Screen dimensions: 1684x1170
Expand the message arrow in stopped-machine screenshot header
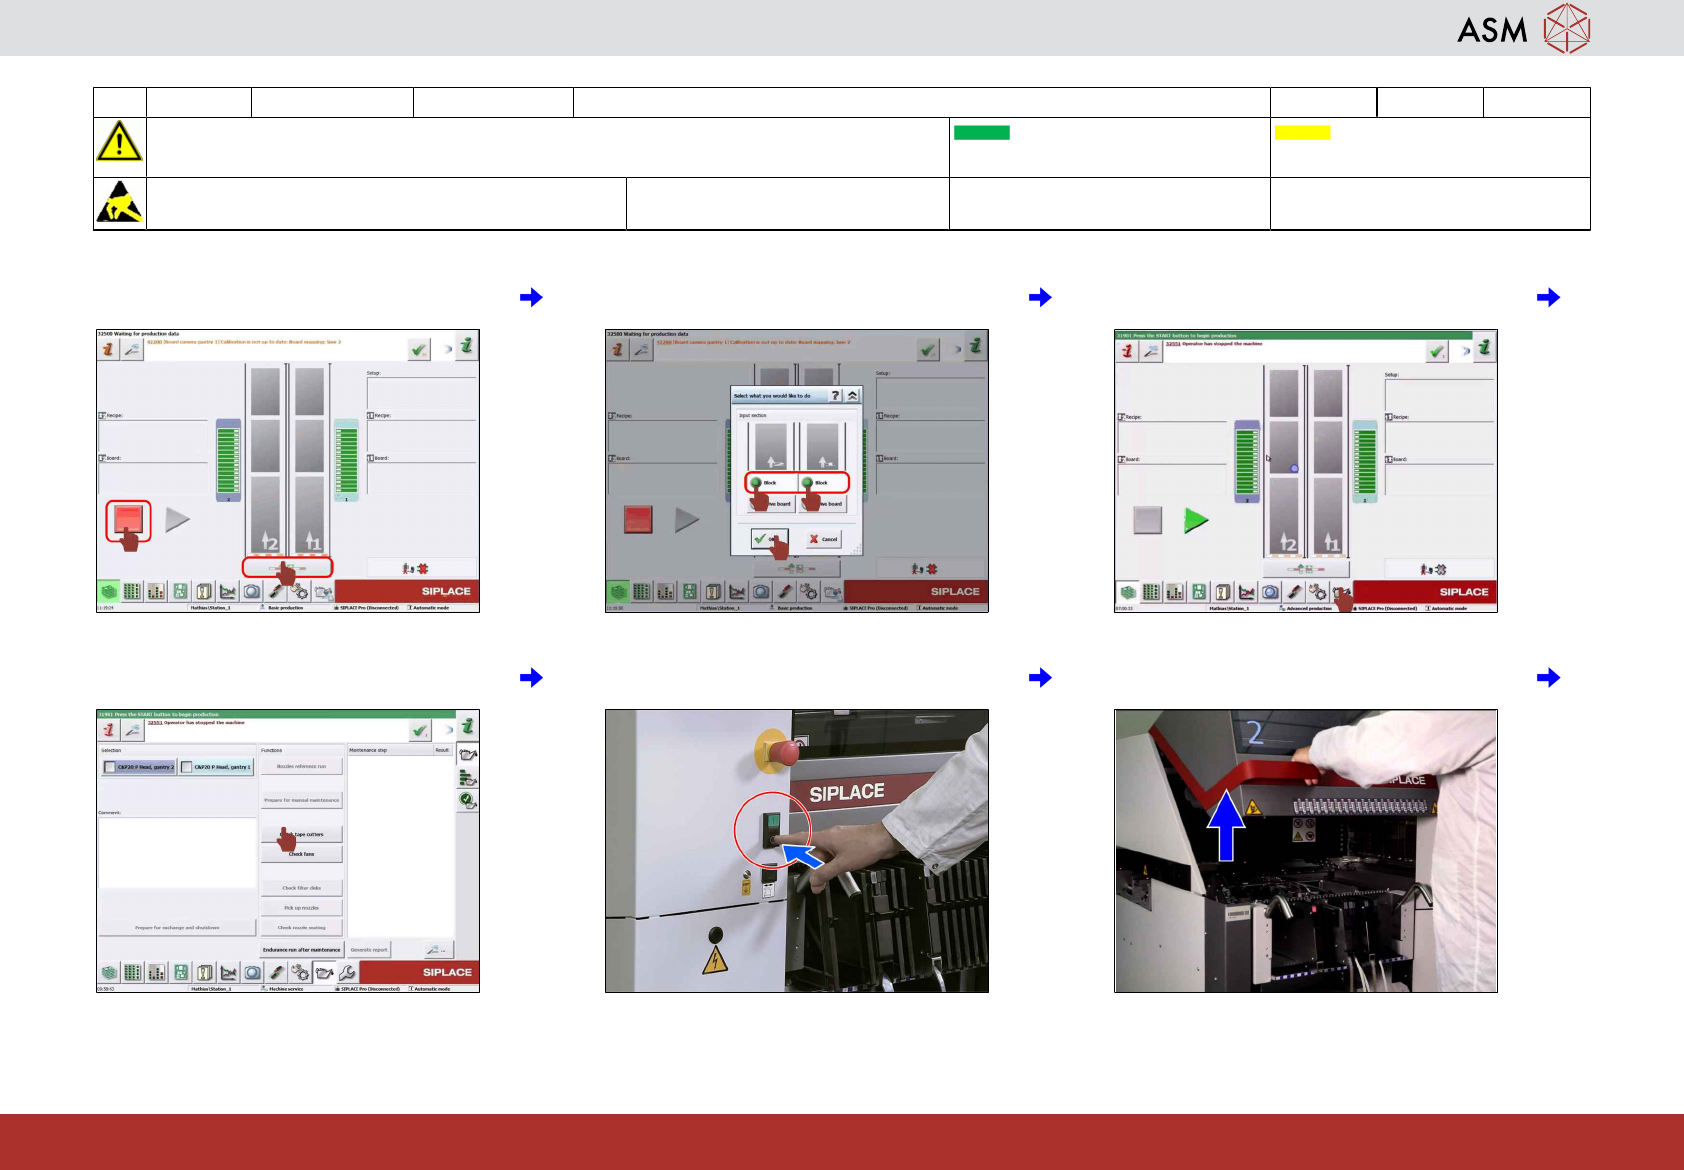tap(1467, 351)
